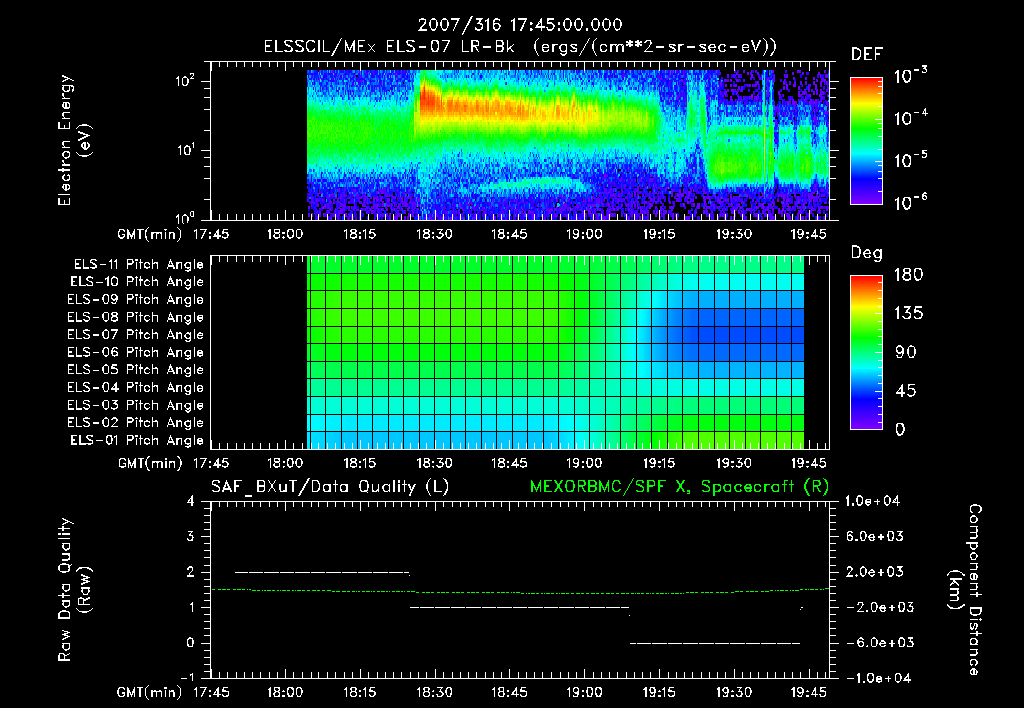The width and height of the screenshot is (1024, 708).
Task: Click the 135 value on Deg scale
Action: pyautogui.click(x=908, y=313)
